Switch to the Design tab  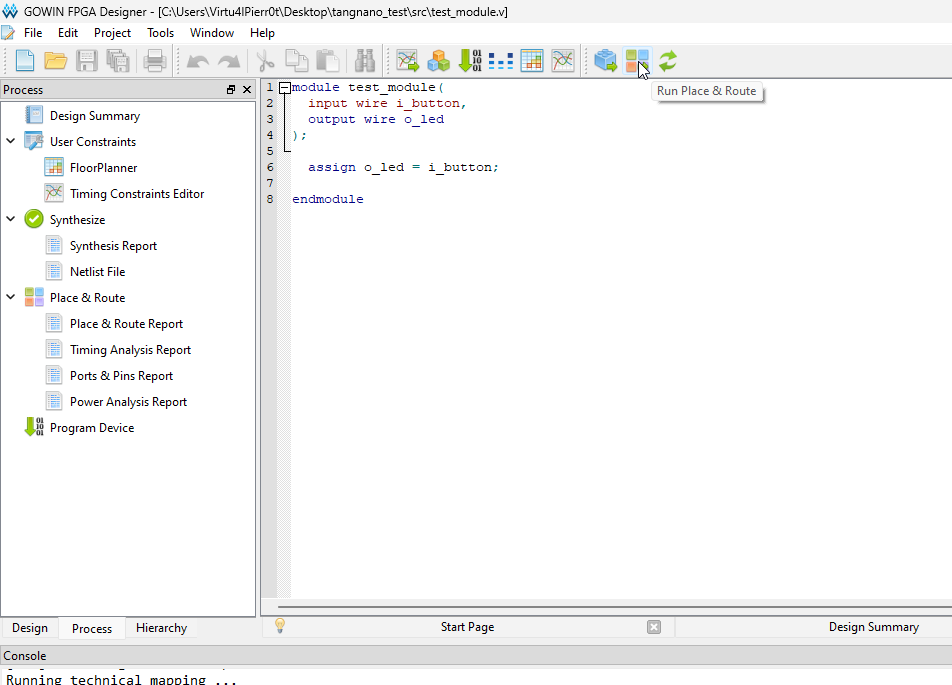(30, 628)
